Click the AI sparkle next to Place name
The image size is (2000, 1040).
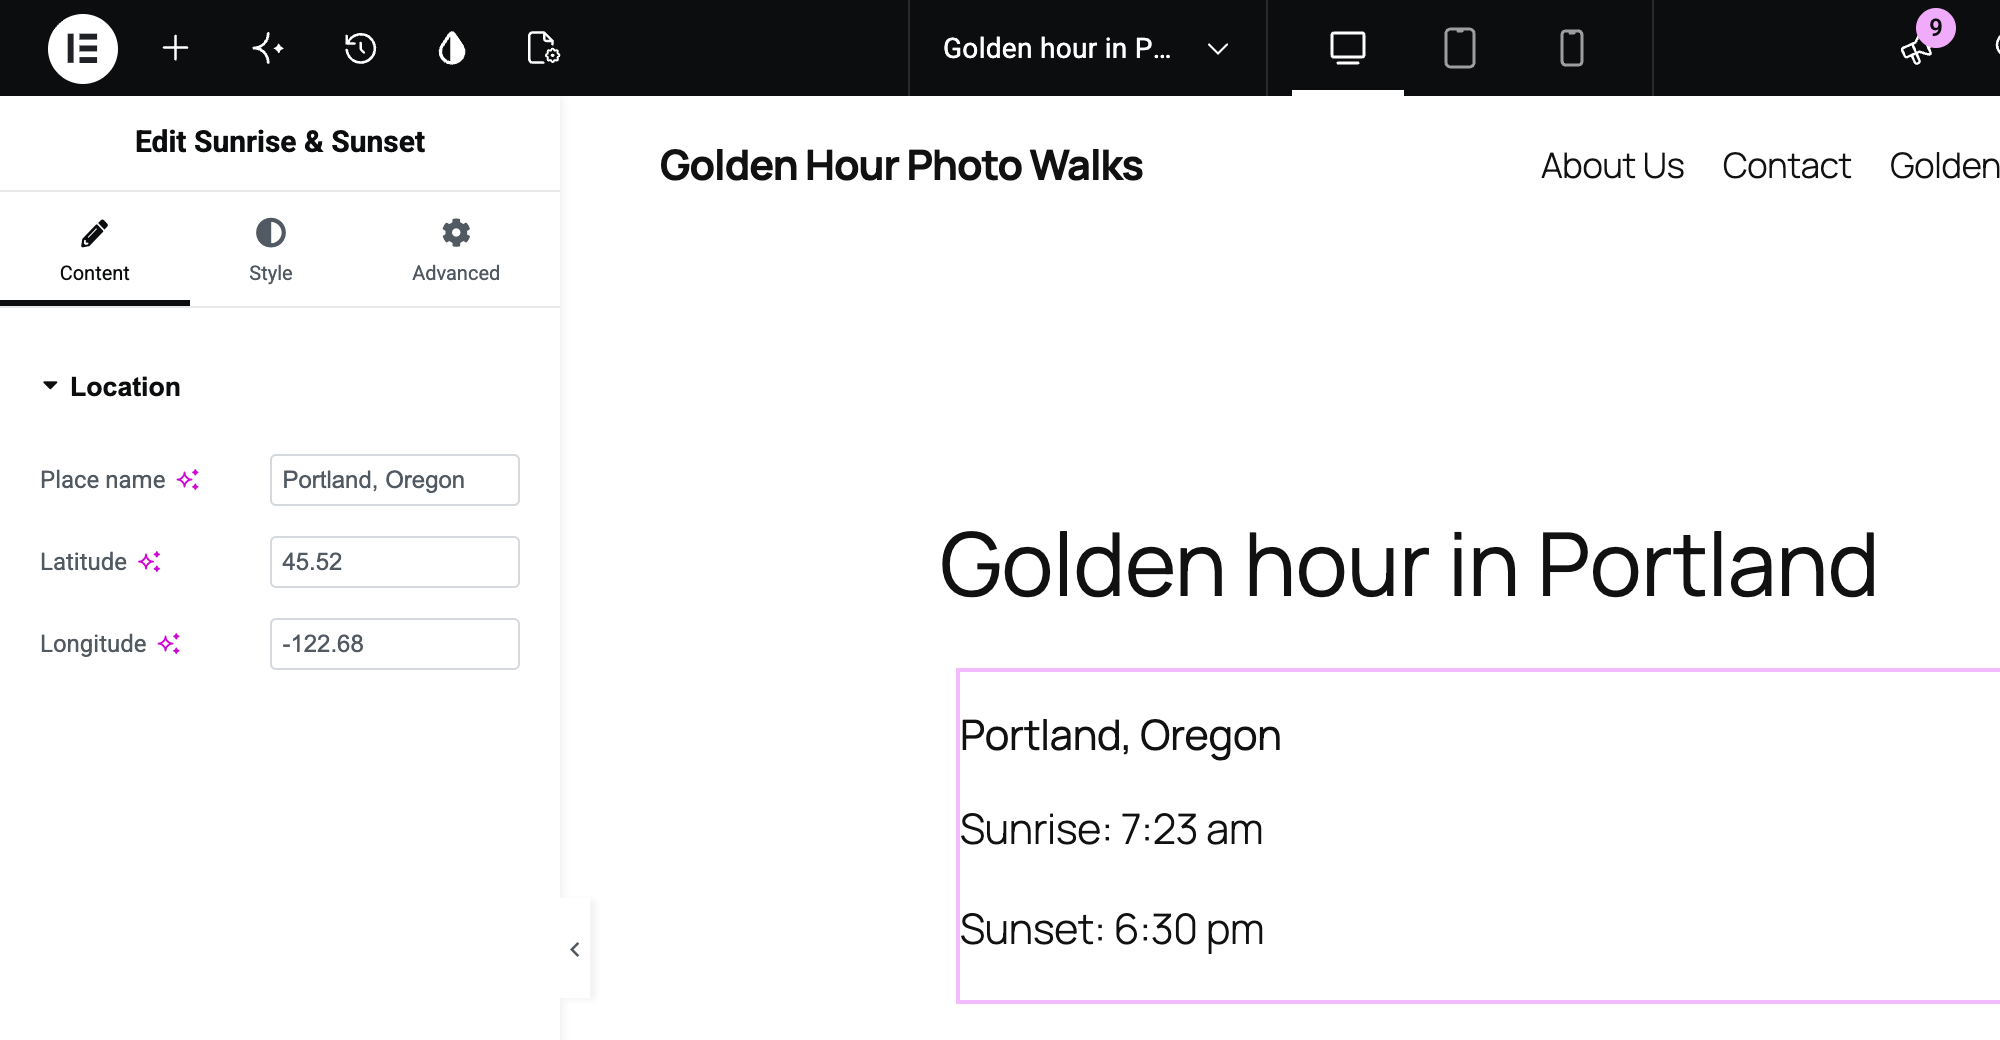pyautogui.click(x=188, y=480)
